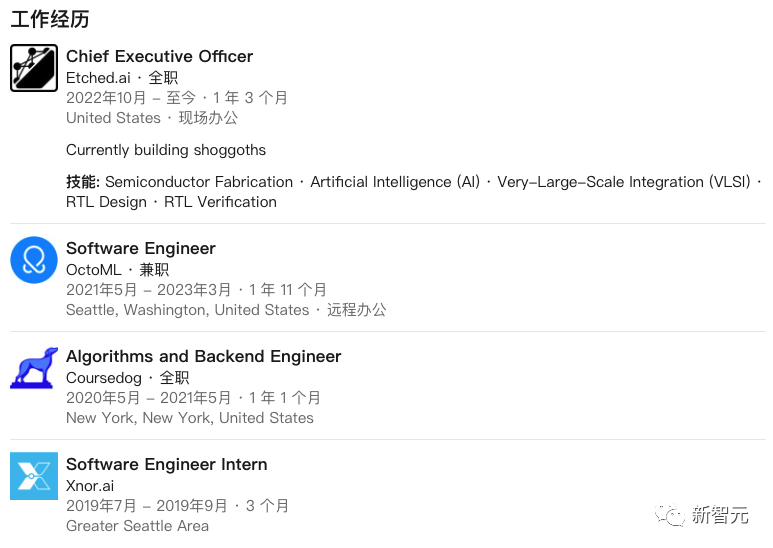This screenshot has height=548, width=773.
Task: Click the Etched.ai company name
Action: [x=98, y=78]
